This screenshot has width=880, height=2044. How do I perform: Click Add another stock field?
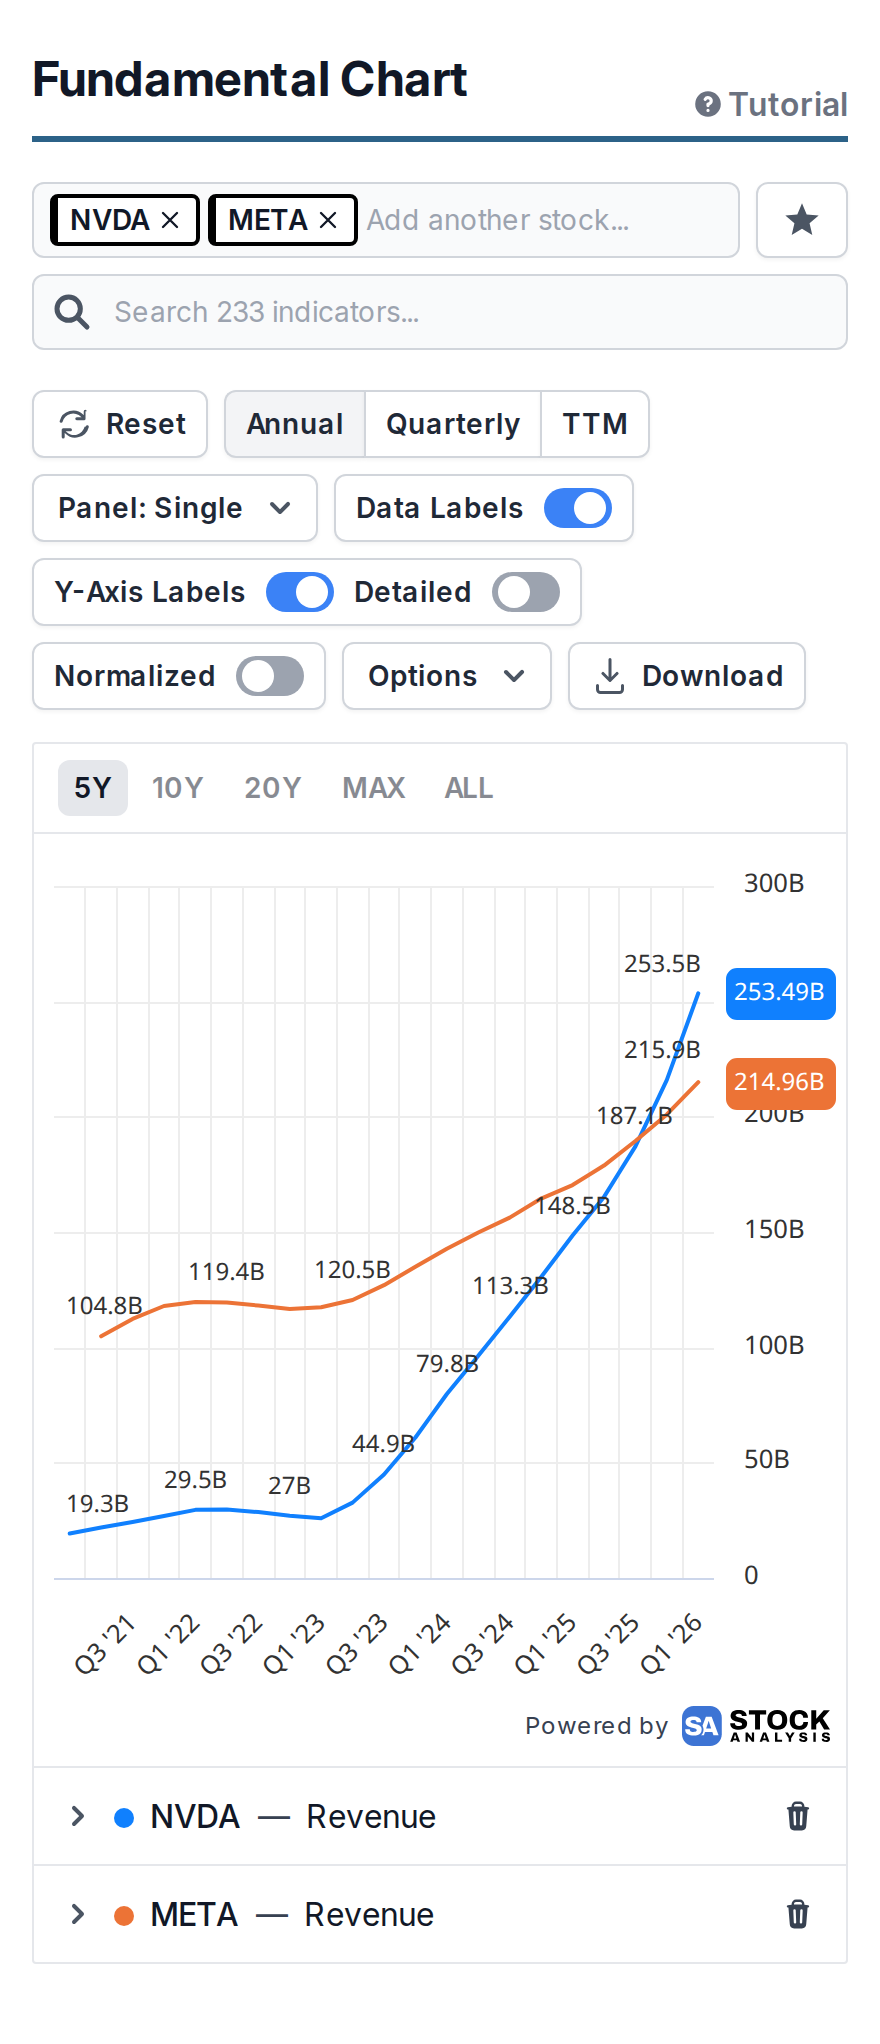click(498, 220)
